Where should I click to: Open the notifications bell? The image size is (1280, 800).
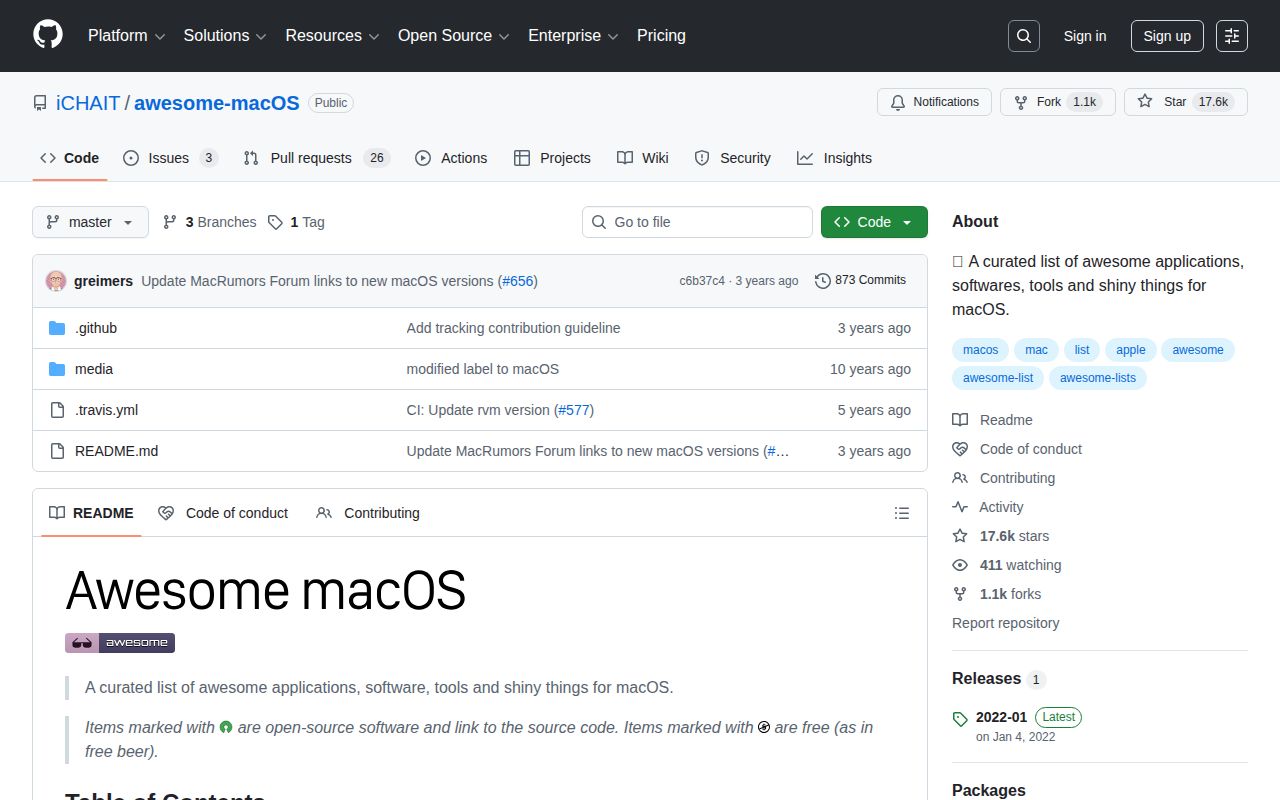tap(897, 101)
